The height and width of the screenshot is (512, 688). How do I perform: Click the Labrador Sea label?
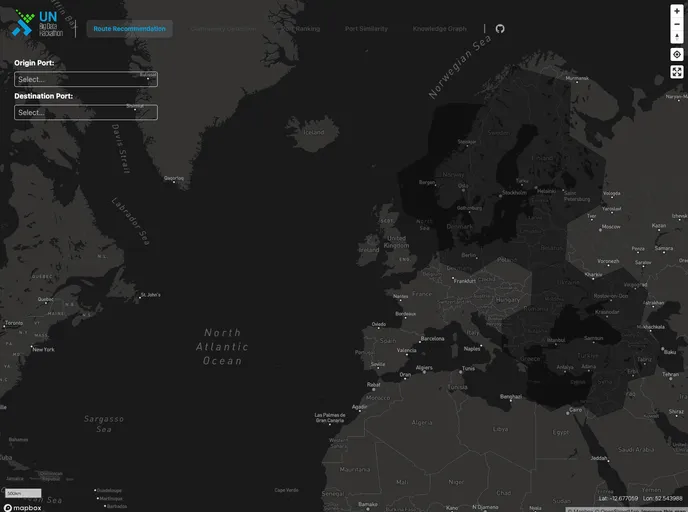tap(130, 221)
